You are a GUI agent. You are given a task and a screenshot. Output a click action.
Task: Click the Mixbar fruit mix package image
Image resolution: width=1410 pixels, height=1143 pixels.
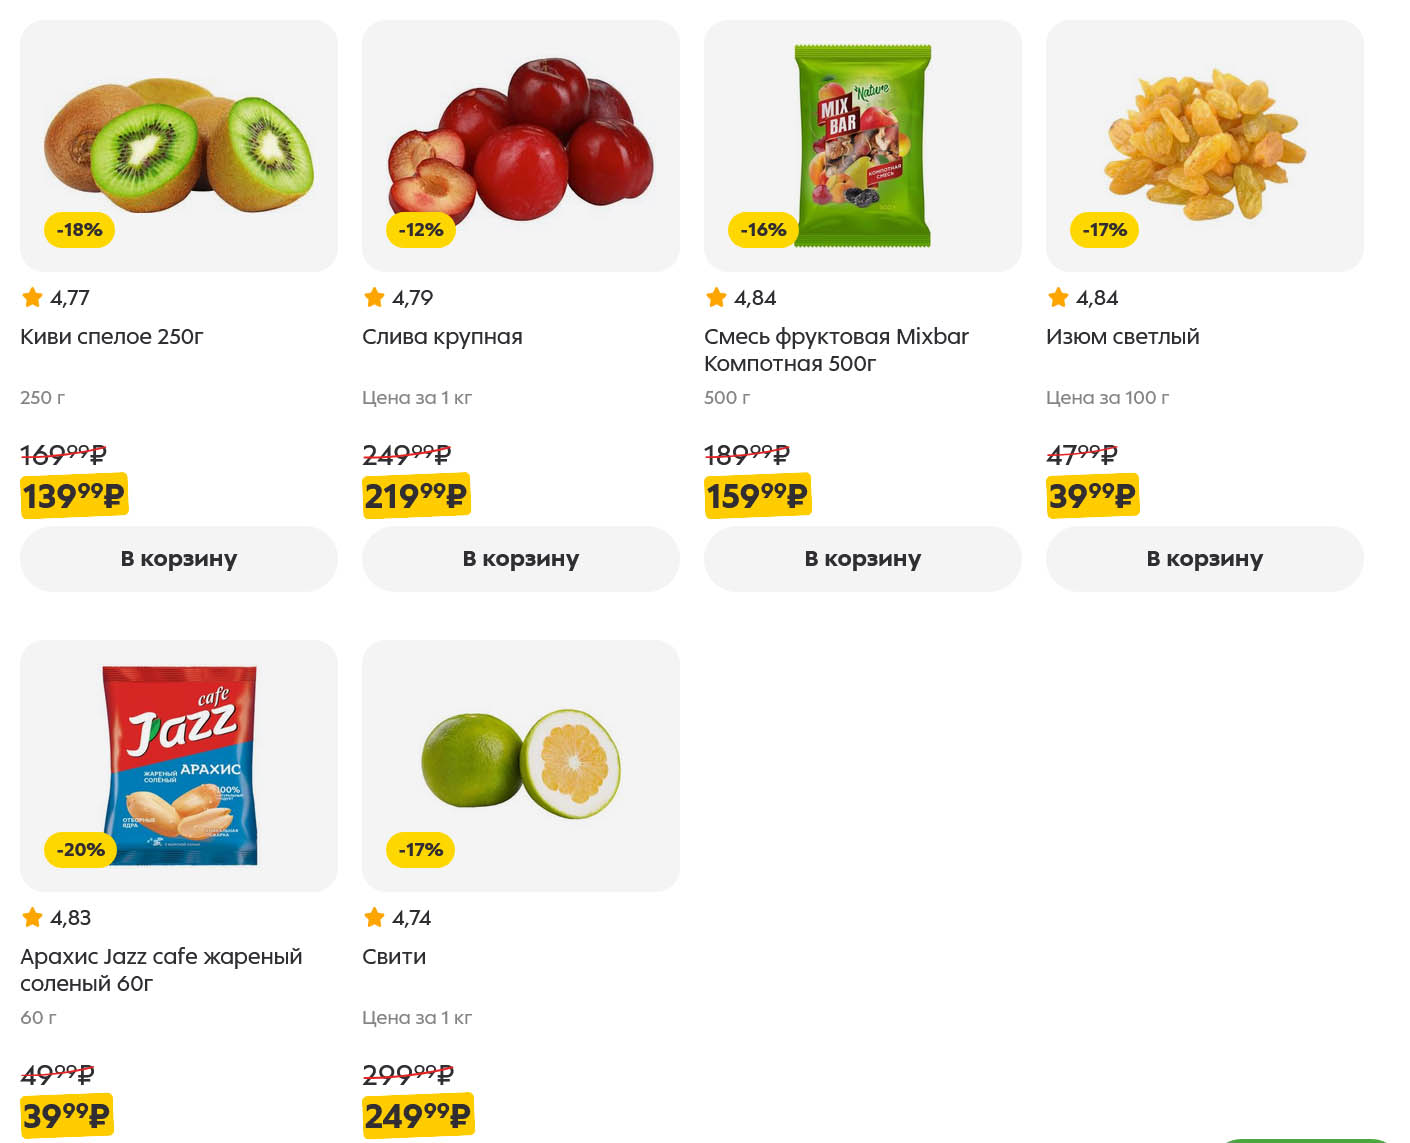coord(862,145)
